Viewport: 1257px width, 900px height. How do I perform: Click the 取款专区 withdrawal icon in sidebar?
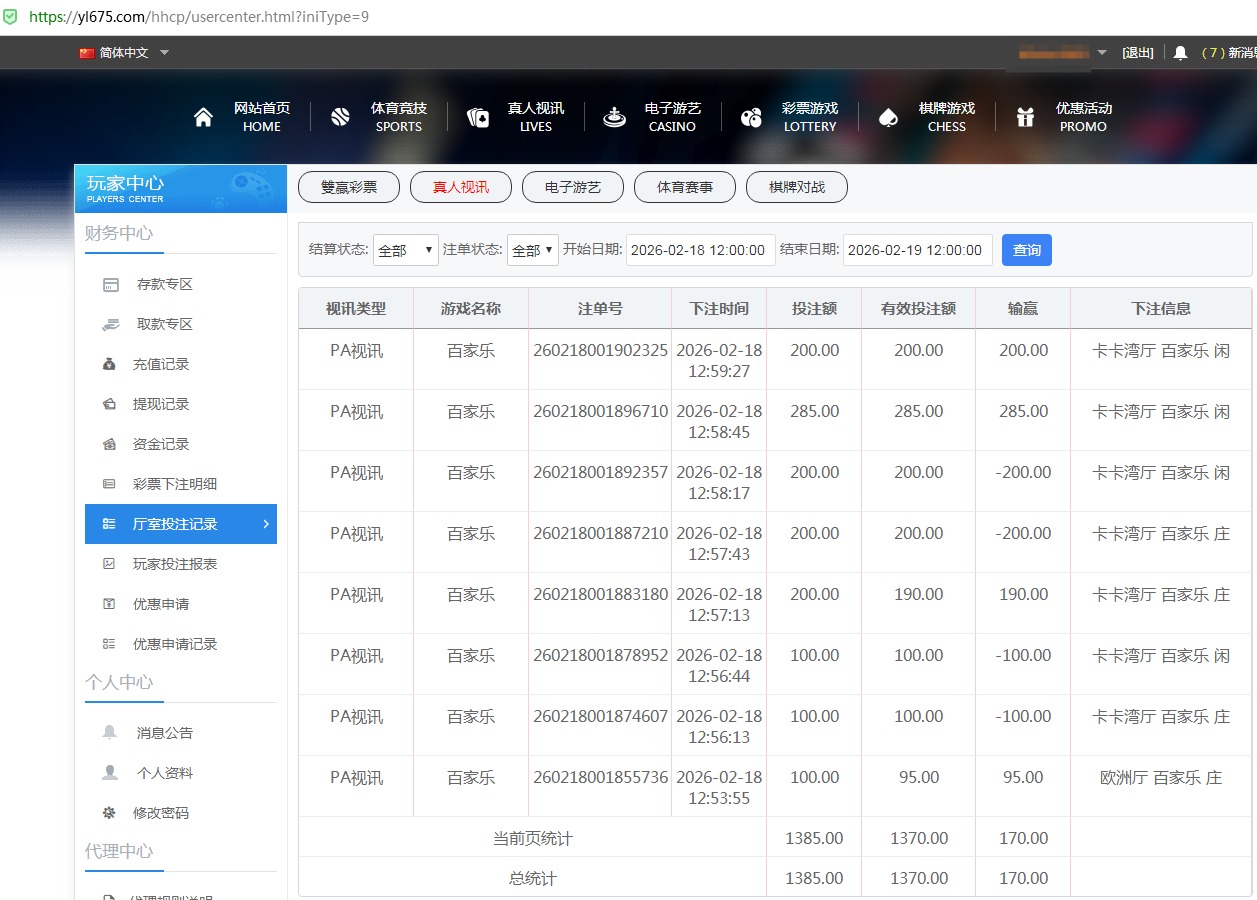113,324
